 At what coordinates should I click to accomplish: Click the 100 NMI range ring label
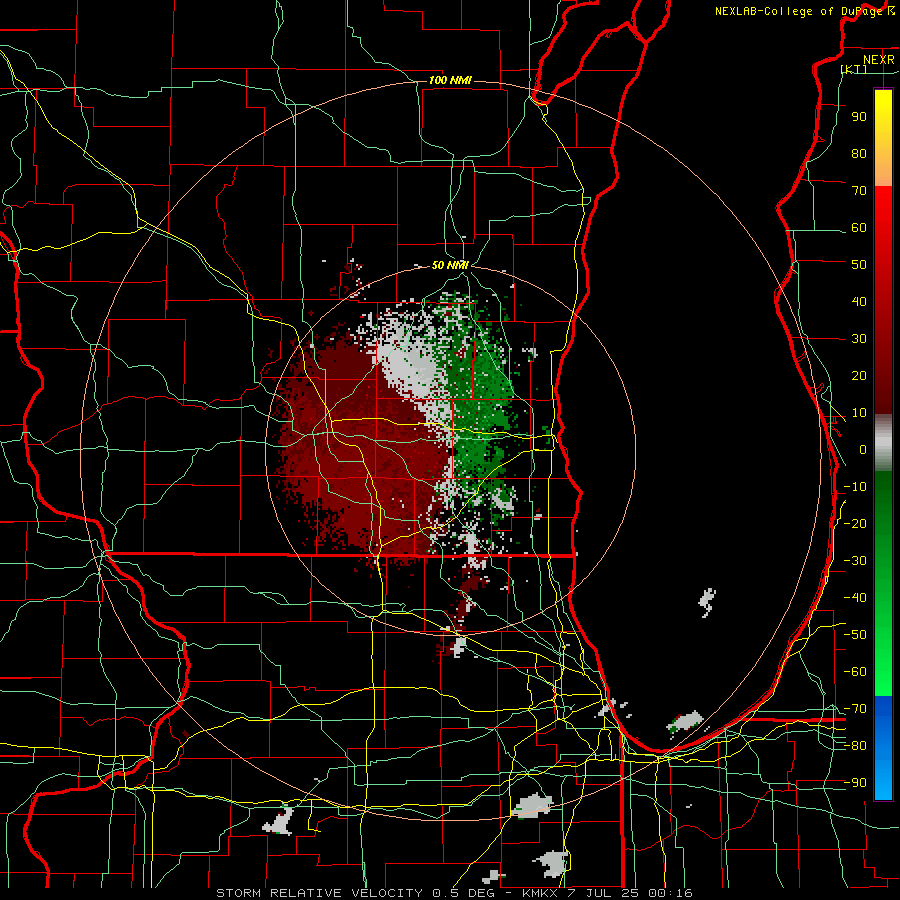[450, 80]
